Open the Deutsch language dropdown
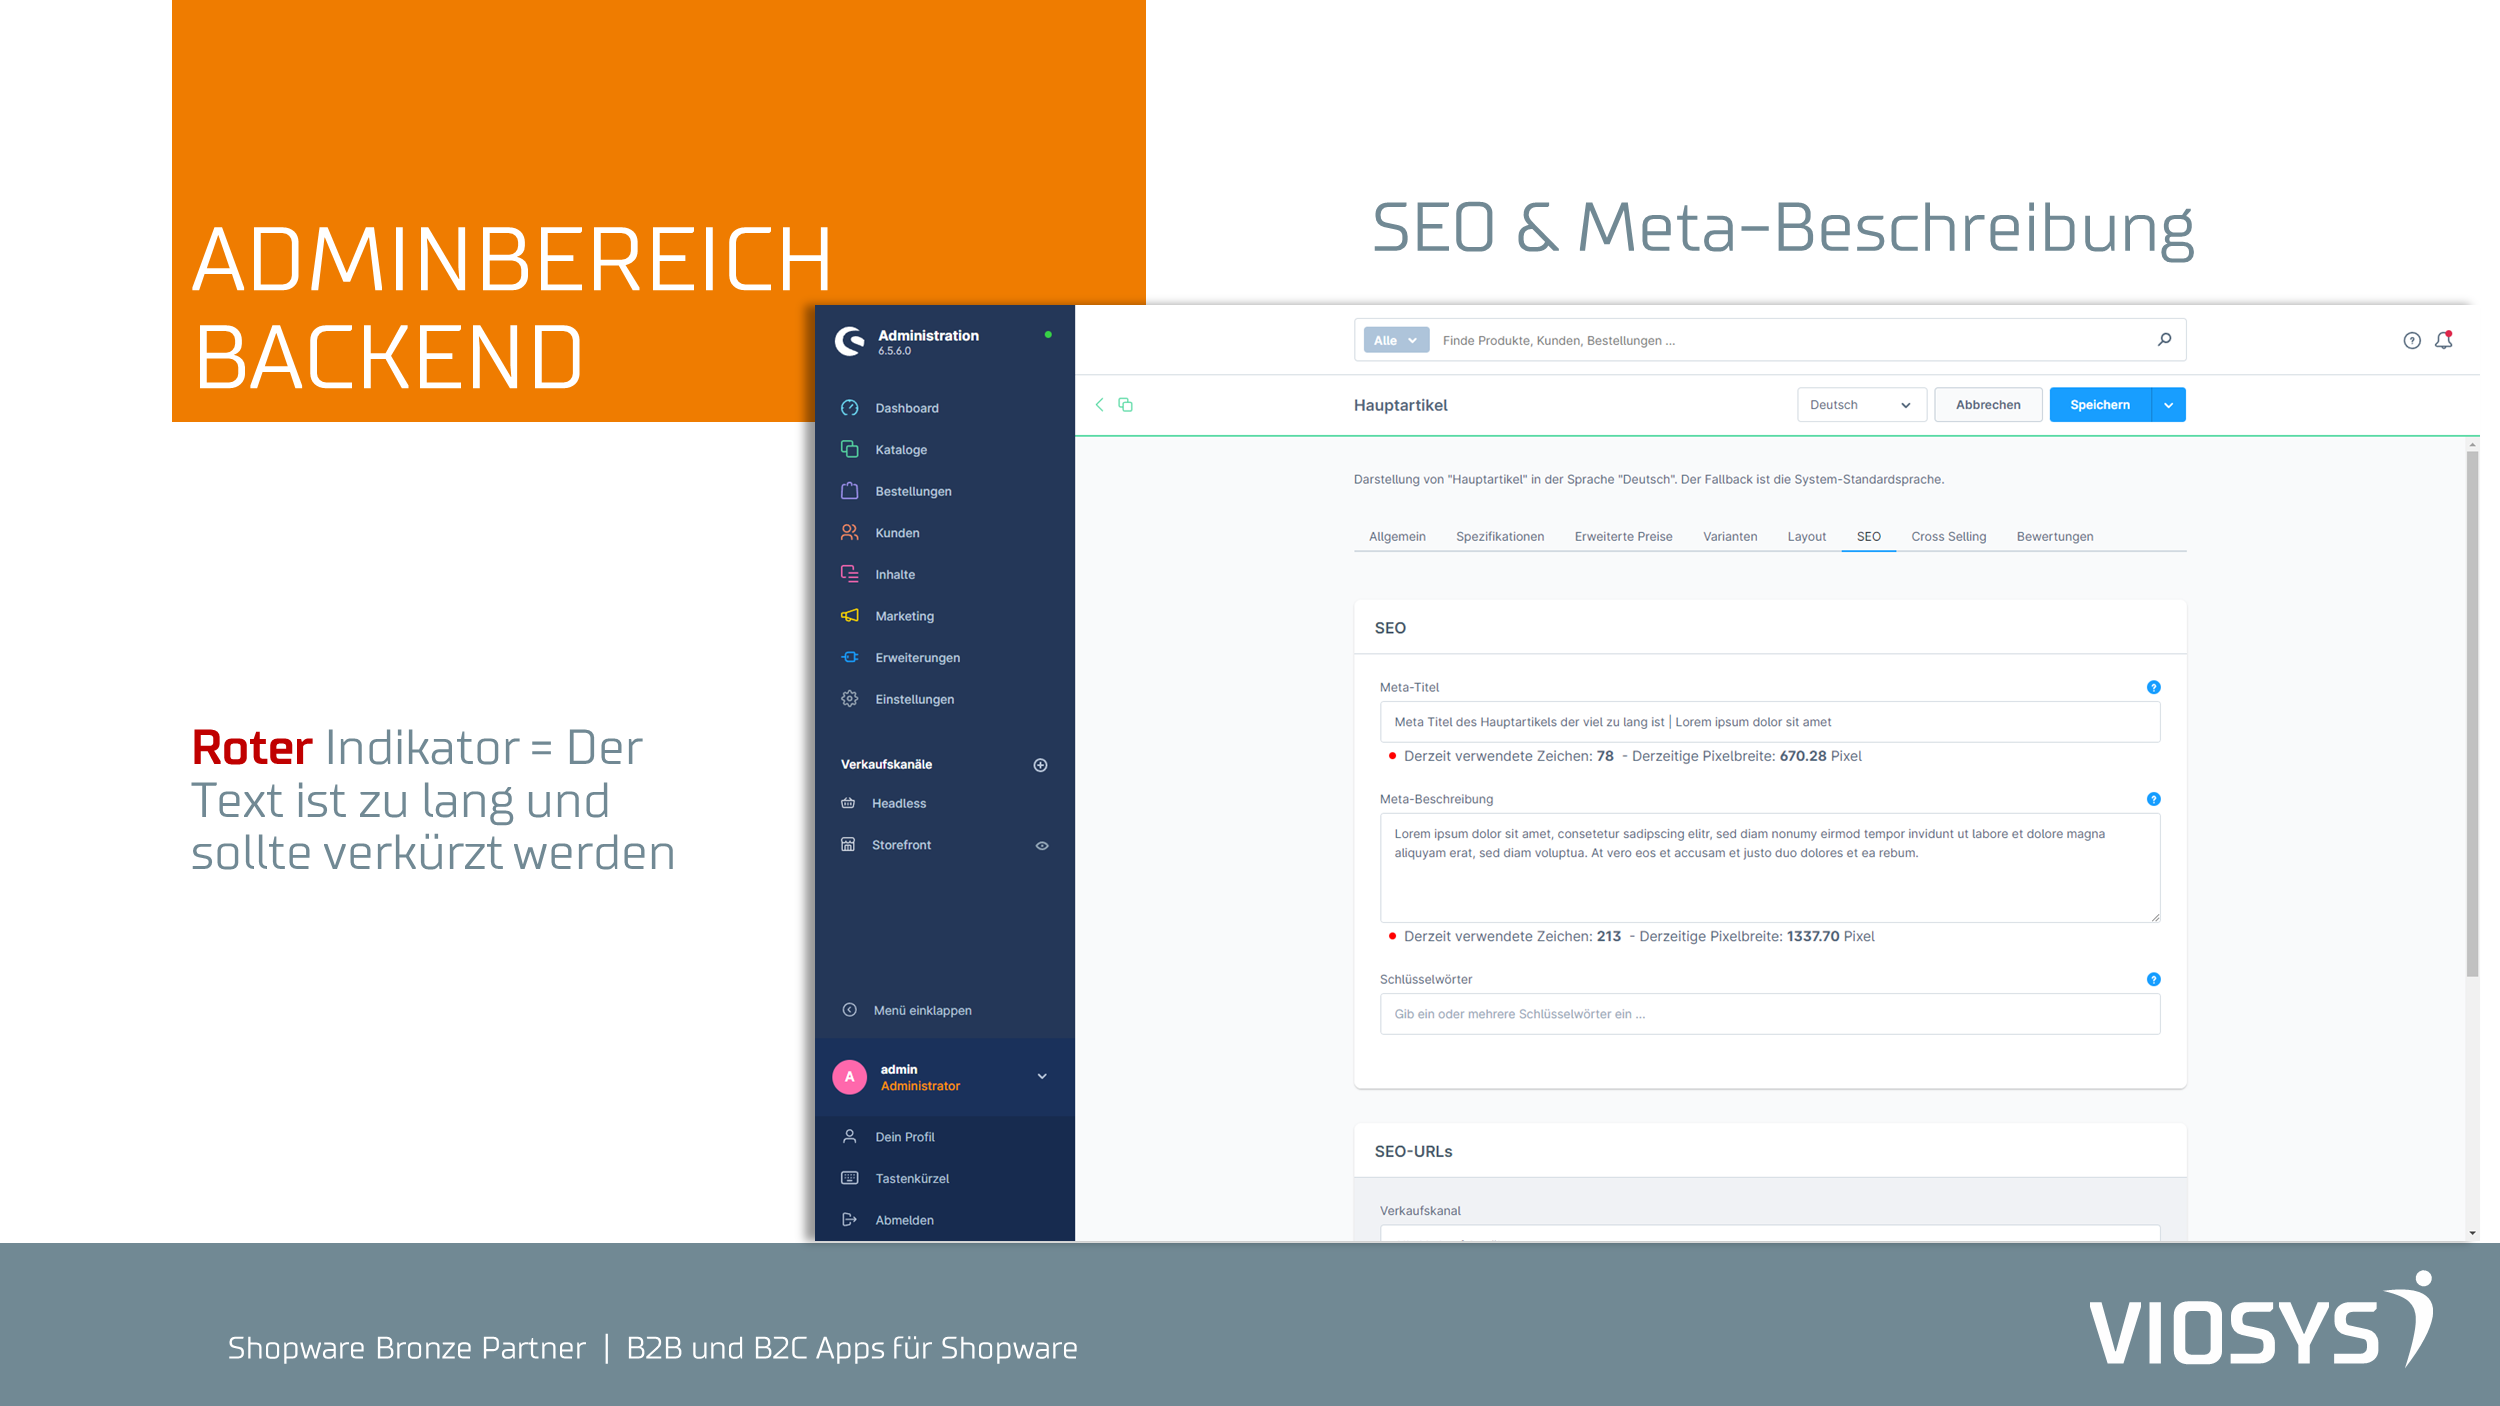This screenshot has height=1406, width=2500. coord(1858,403)
